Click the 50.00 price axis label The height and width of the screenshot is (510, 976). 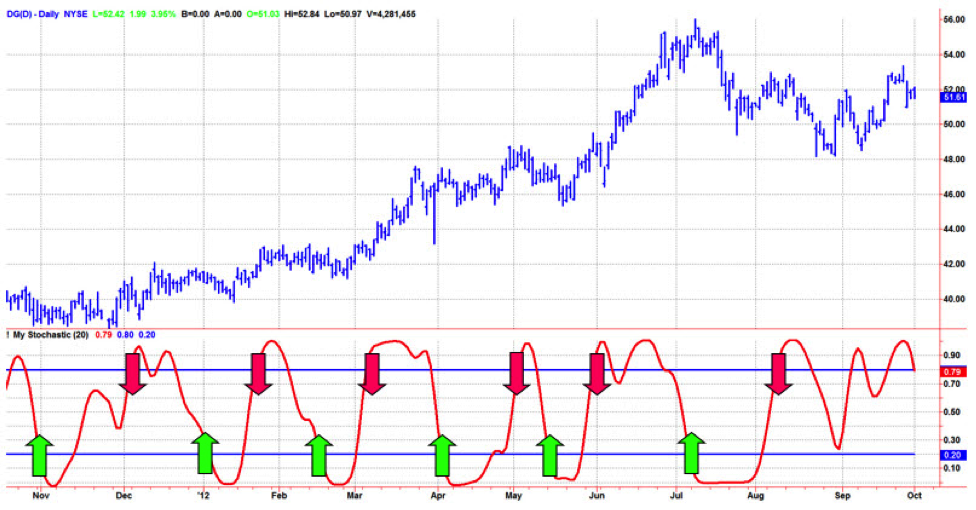click(954, 125)
